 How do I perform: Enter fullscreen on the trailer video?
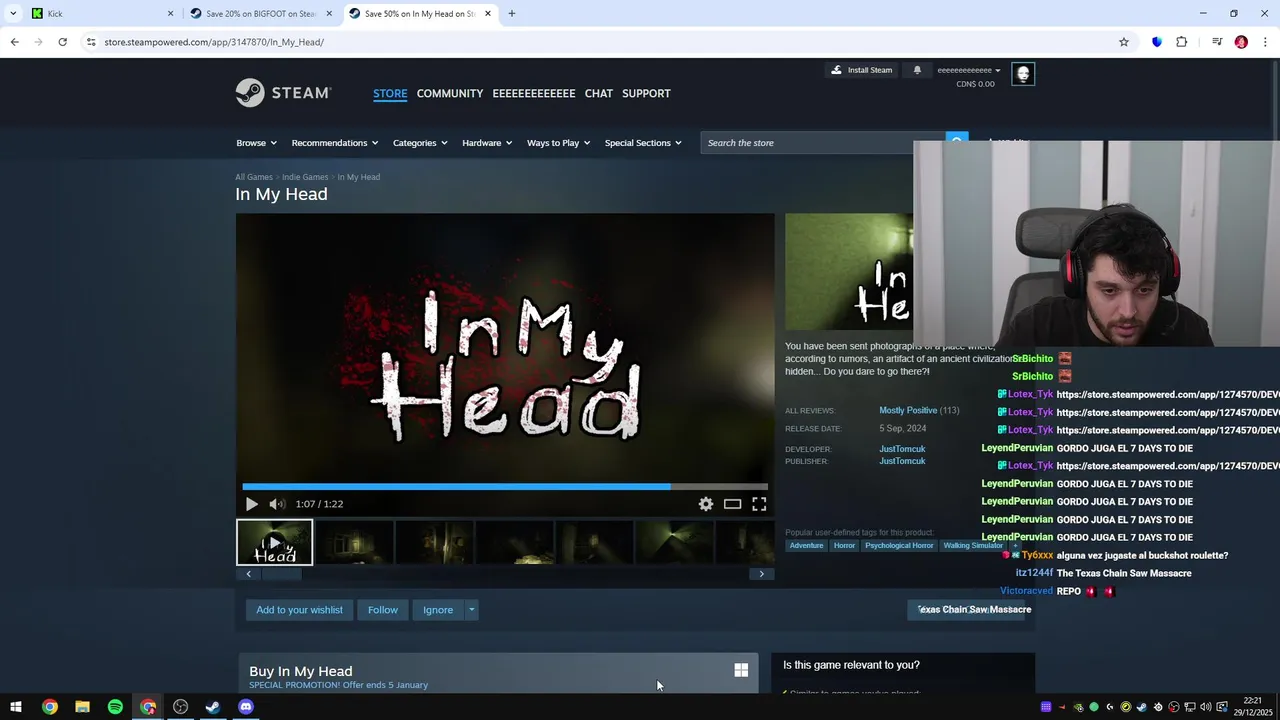[x=759, y=504]
